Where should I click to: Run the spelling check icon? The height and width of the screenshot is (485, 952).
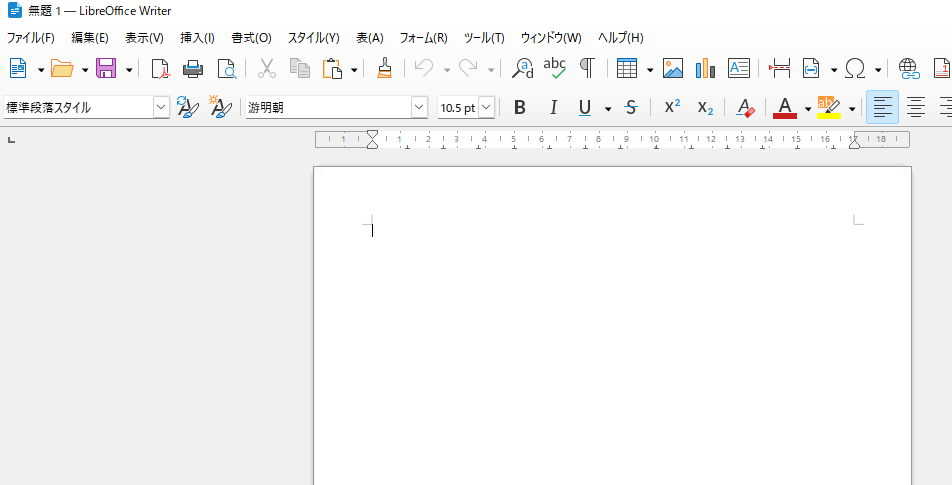coord(554,69)
